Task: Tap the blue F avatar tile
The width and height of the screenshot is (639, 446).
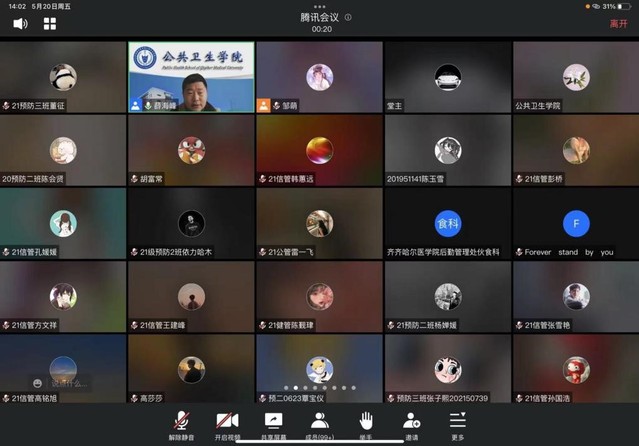Action: pyautogui.click(x=575, y=222)
